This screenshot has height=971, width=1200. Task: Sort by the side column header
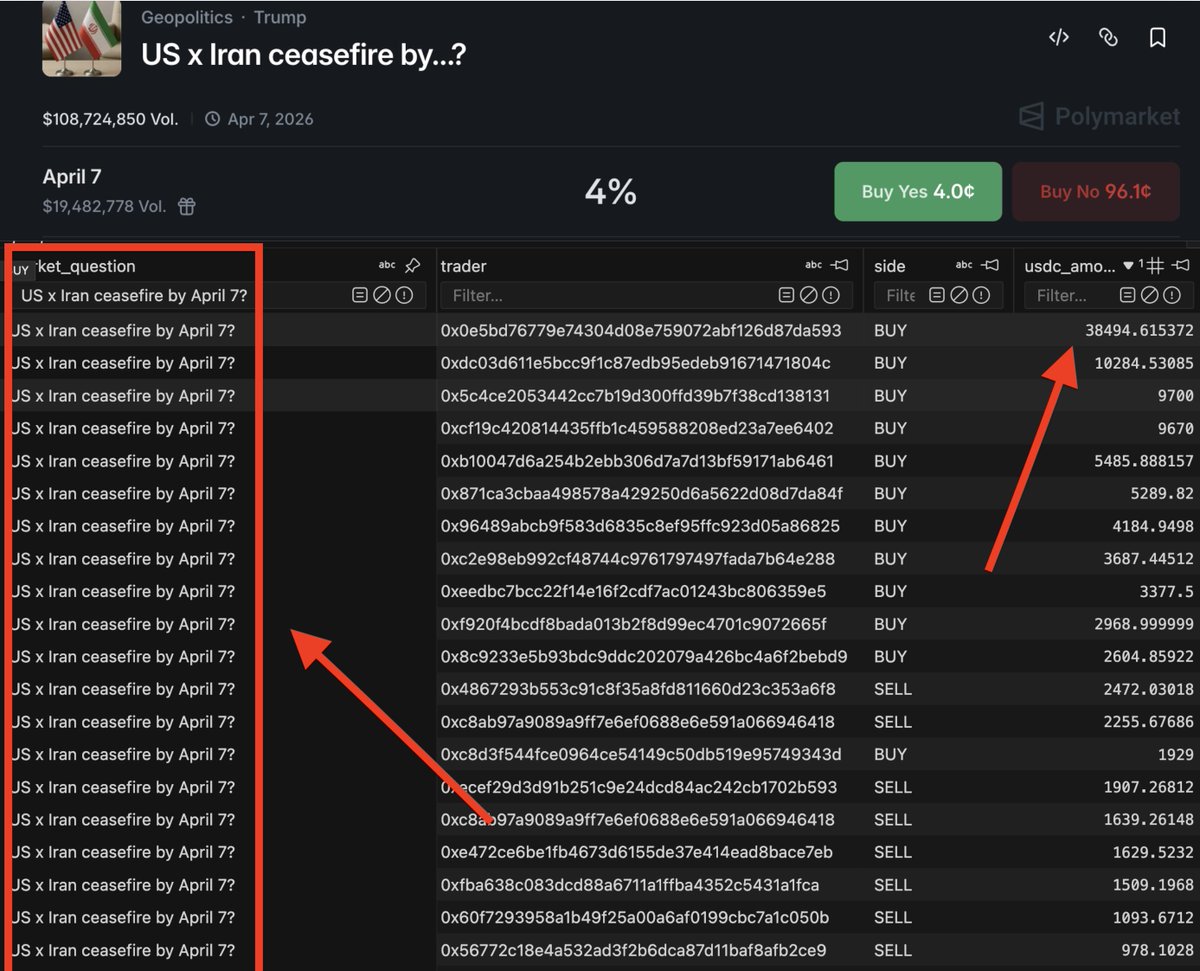click(x=890, y=266)
